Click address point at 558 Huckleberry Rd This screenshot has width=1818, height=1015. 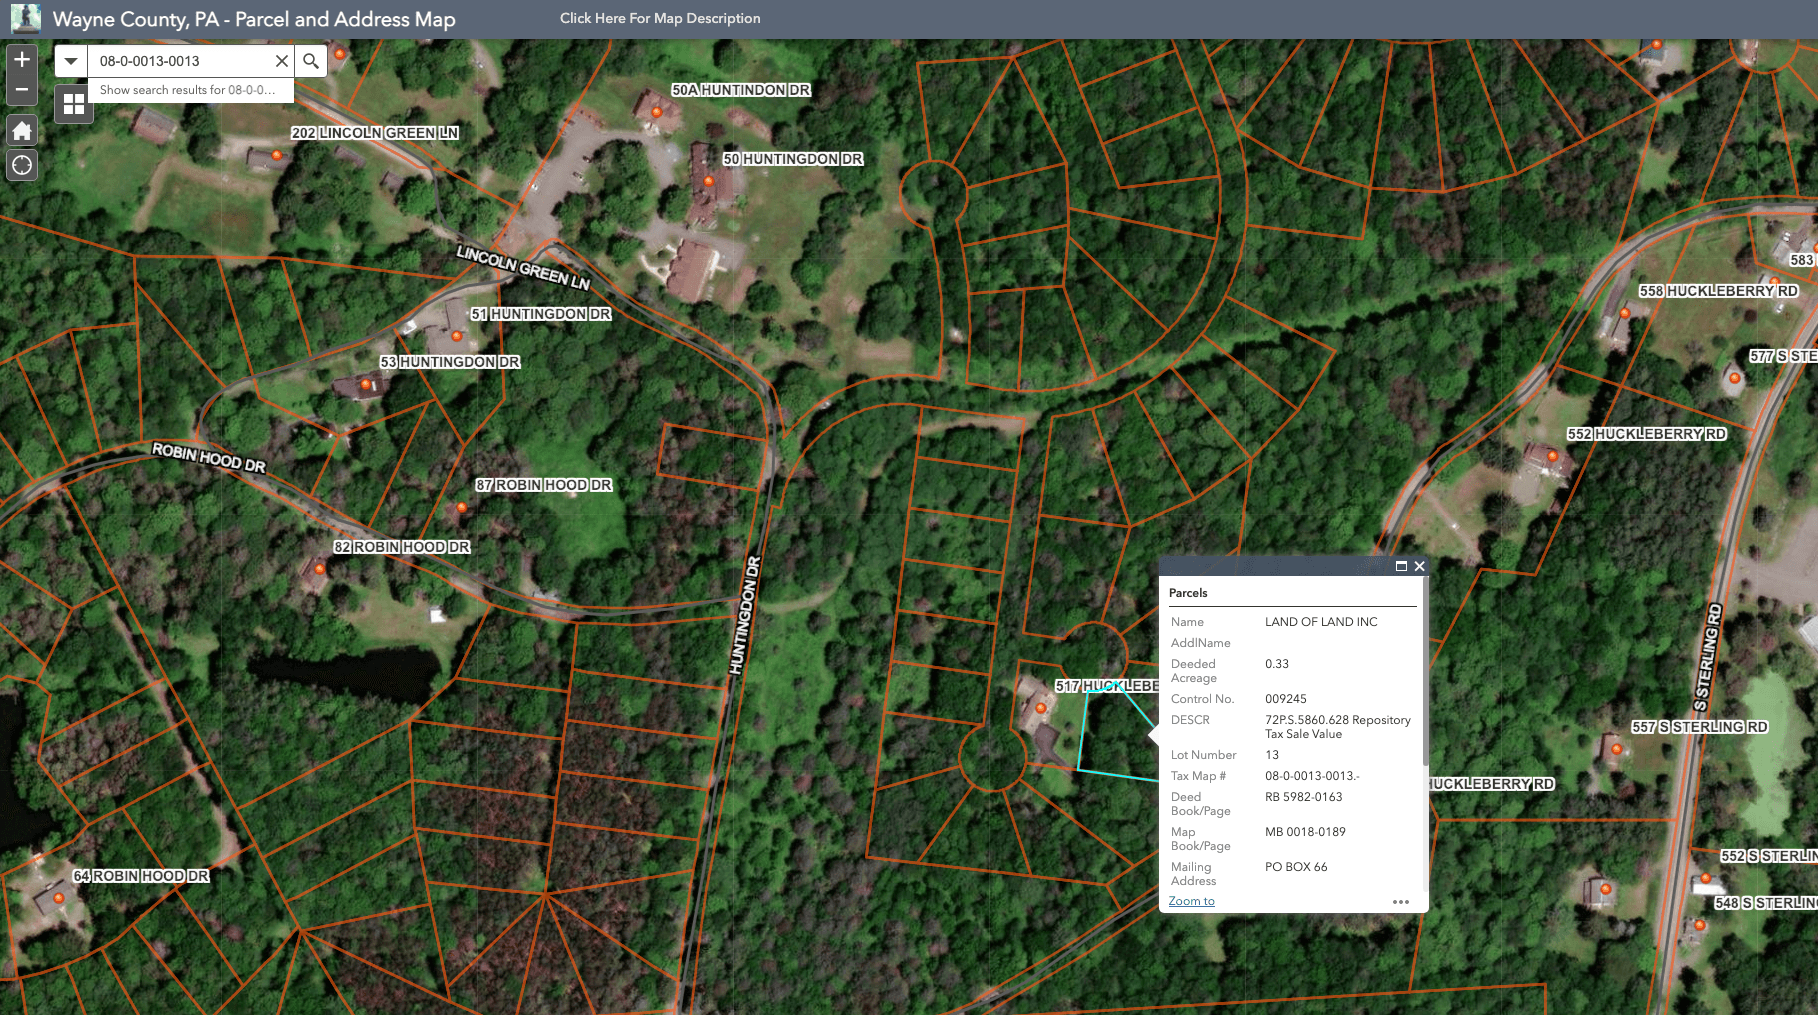coord(1625,313)
